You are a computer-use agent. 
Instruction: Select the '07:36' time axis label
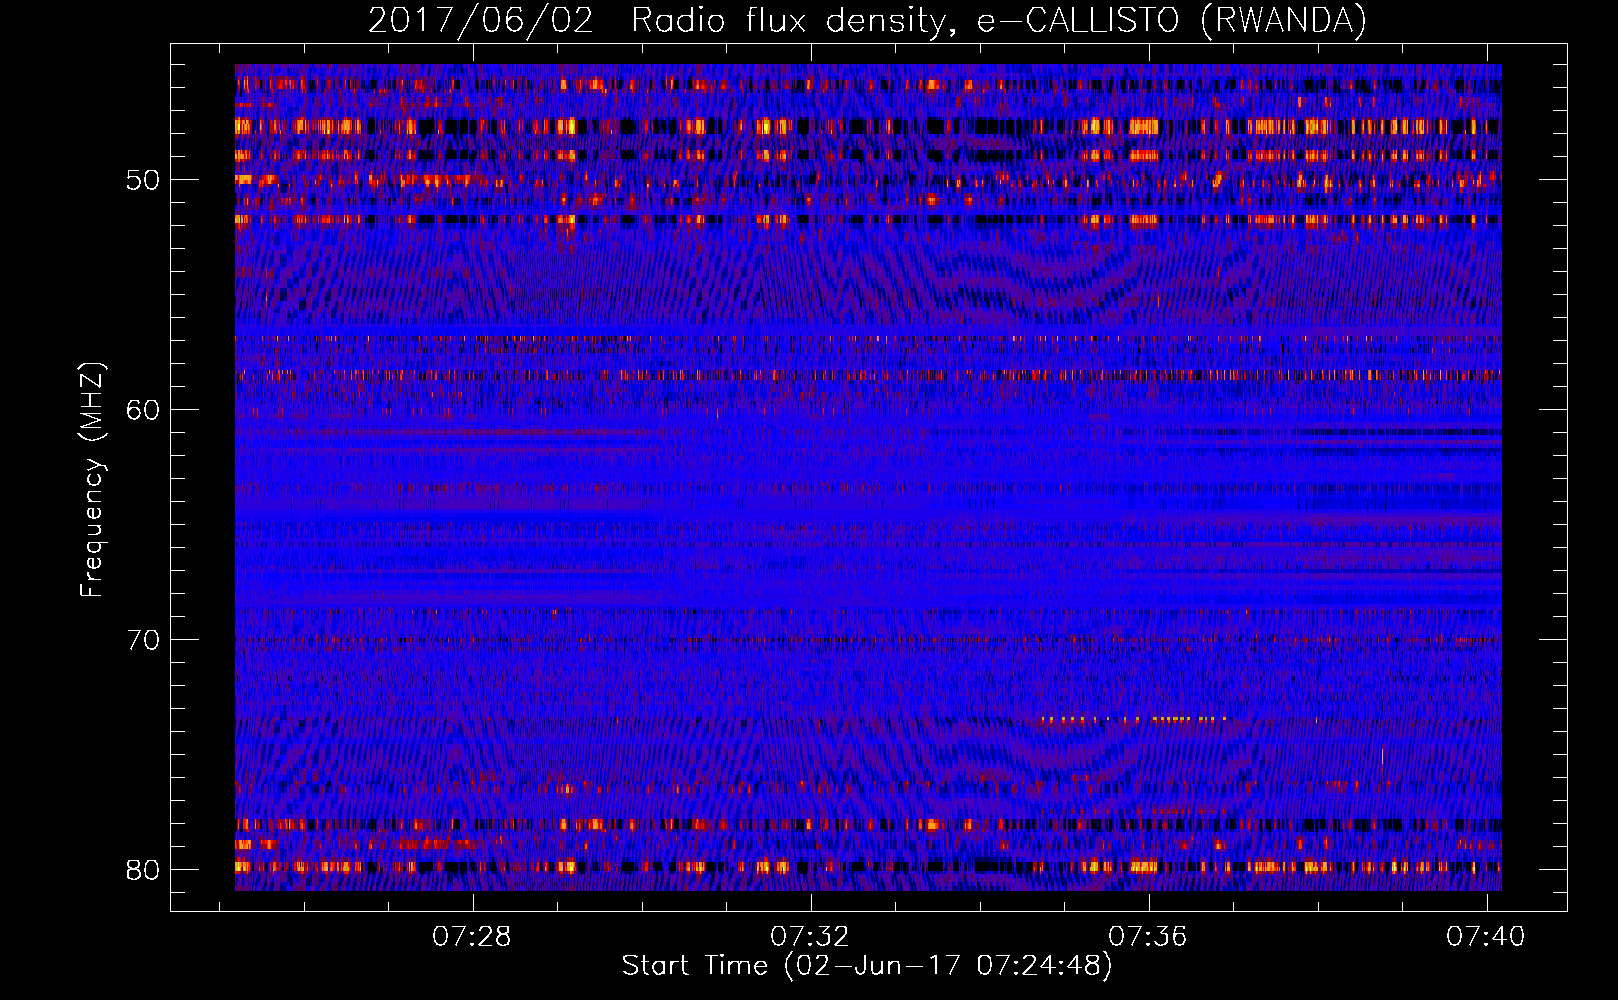click(1147, 936)
